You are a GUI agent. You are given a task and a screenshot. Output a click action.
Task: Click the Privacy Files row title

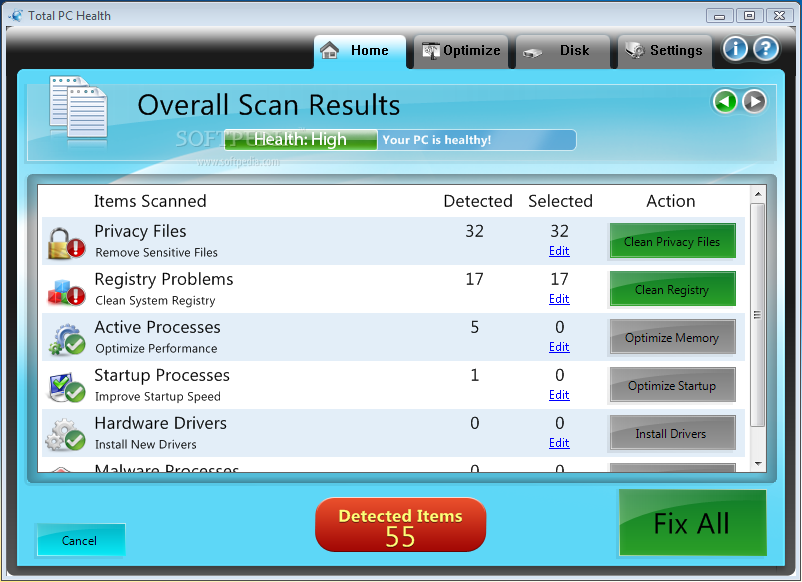(x=140, y=231)
